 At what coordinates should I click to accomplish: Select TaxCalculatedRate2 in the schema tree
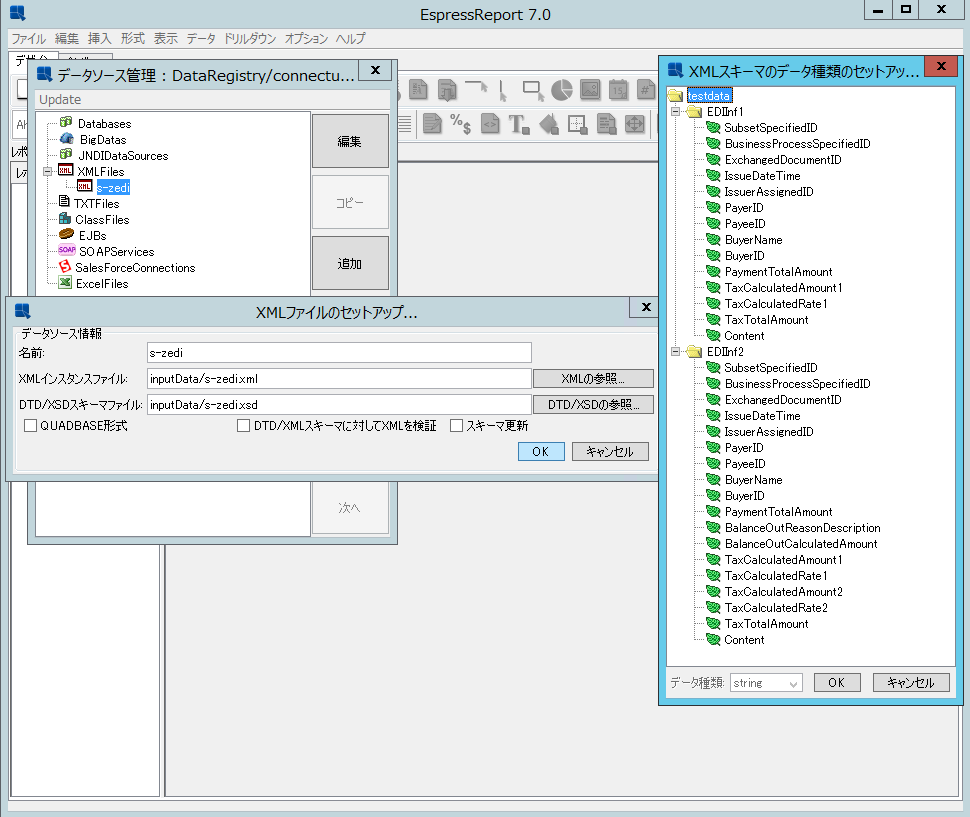pyautogui.click(x=776, y=608)
